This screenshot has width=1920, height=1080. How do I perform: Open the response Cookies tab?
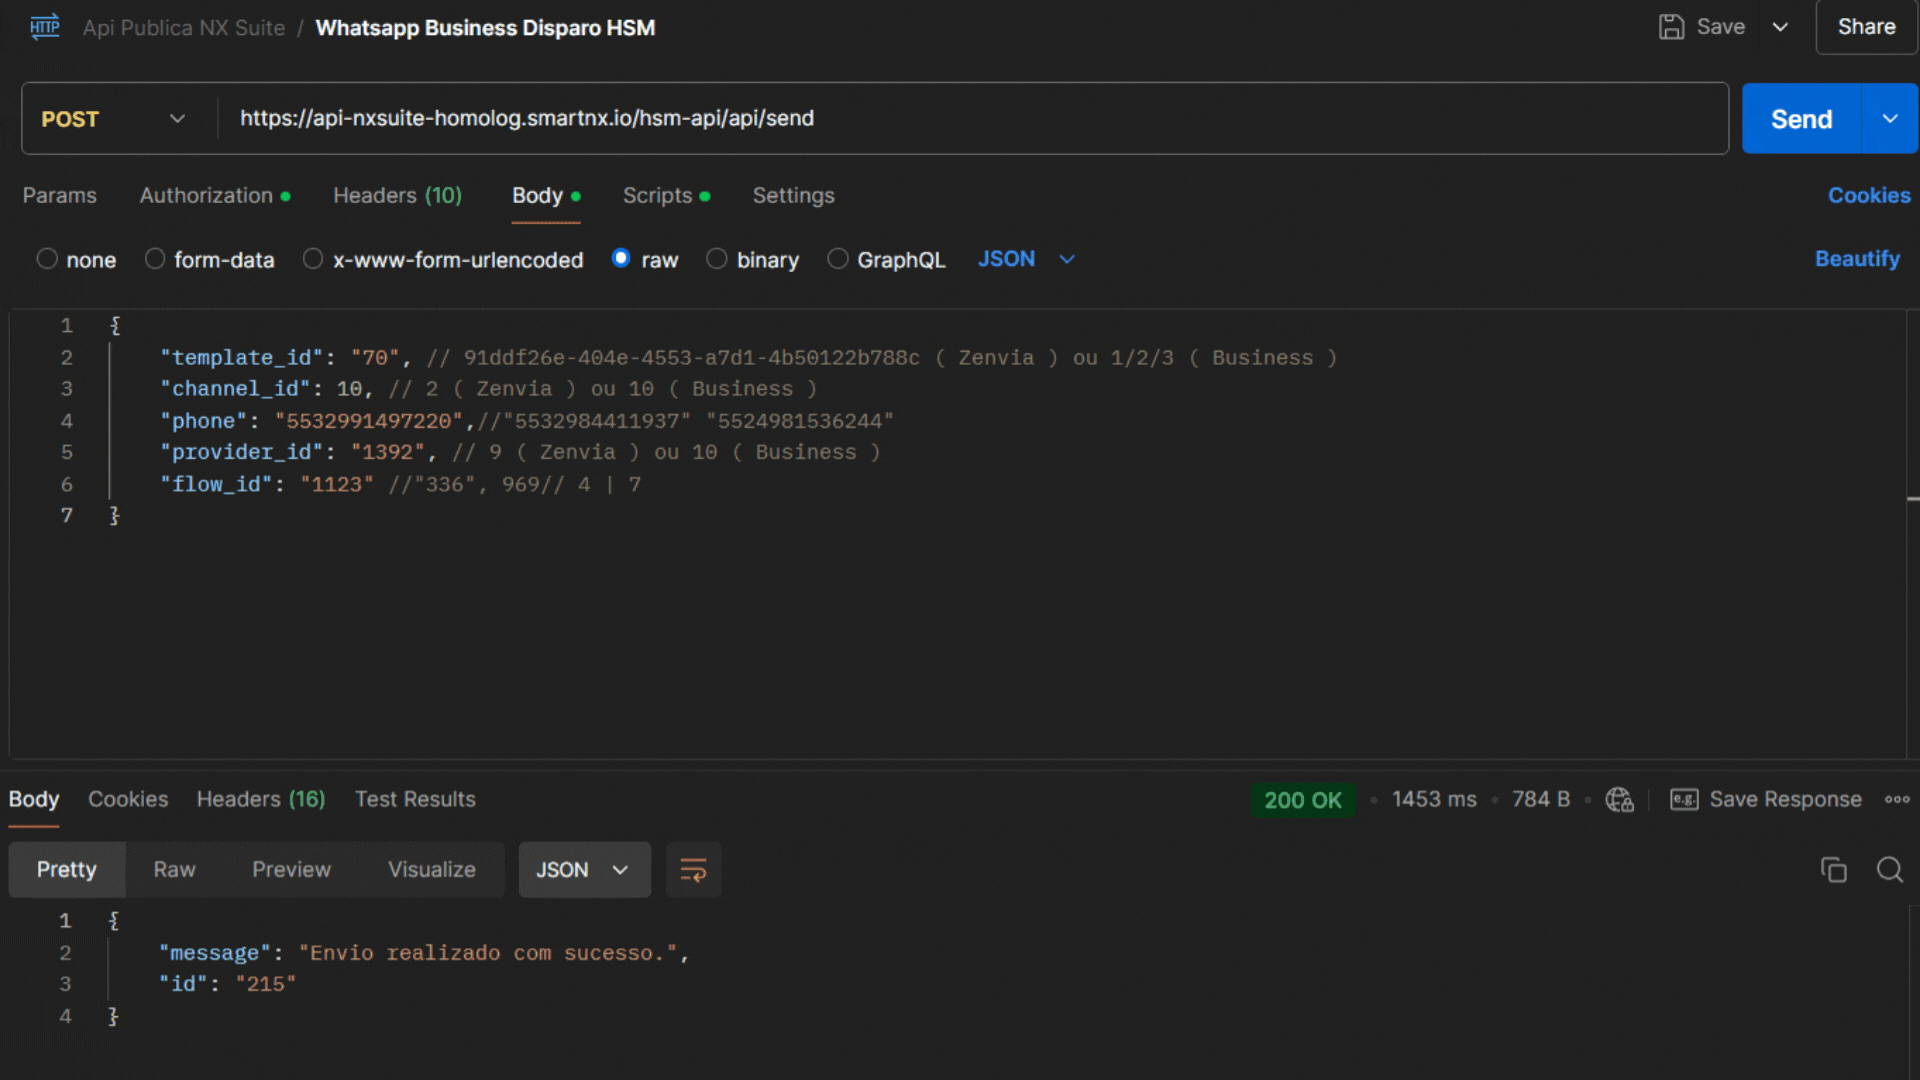pos(128,800)
